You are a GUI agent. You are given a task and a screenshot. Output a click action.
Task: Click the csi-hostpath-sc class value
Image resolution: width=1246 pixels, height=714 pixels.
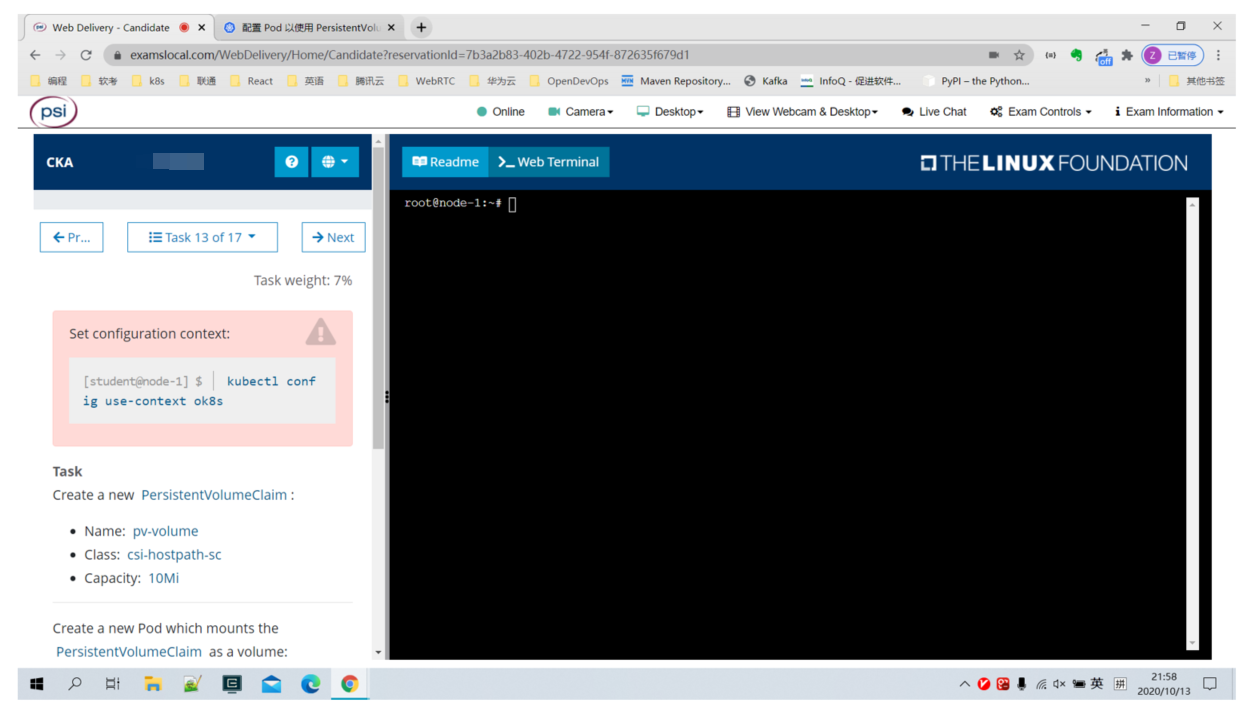click(174, 554)
